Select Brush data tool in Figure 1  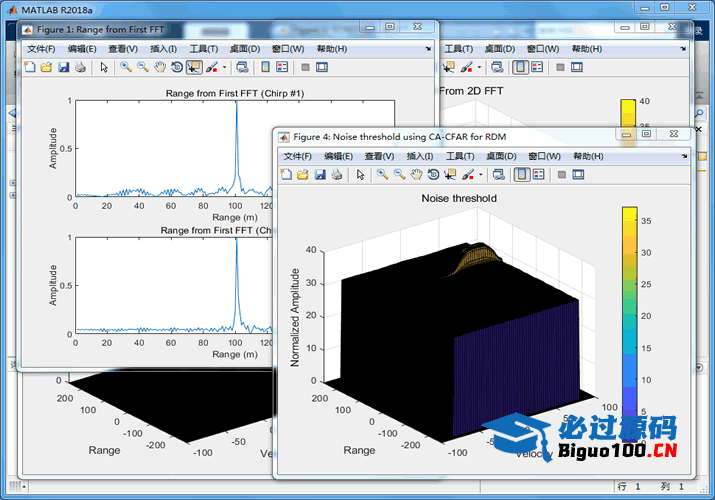(212, 67)
